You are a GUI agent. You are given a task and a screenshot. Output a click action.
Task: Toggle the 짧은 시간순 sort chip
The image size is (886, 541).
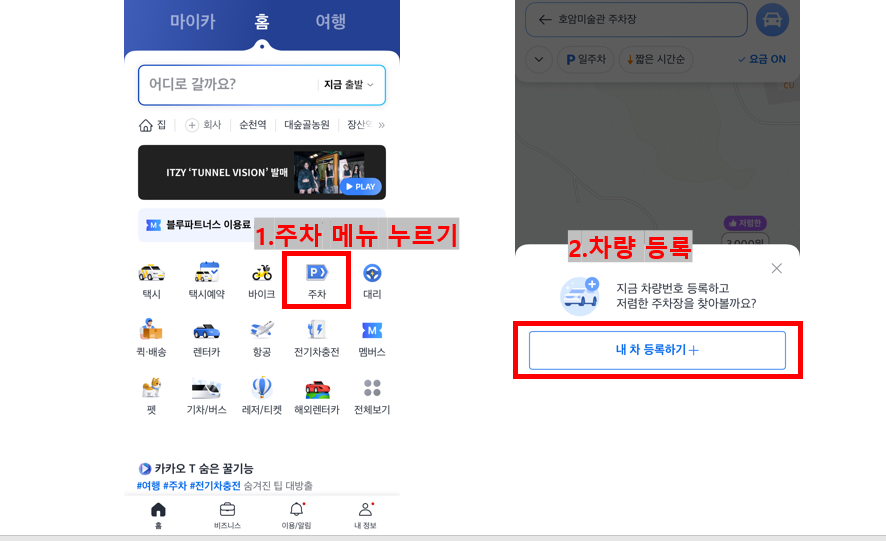click(x=655, y=60)
